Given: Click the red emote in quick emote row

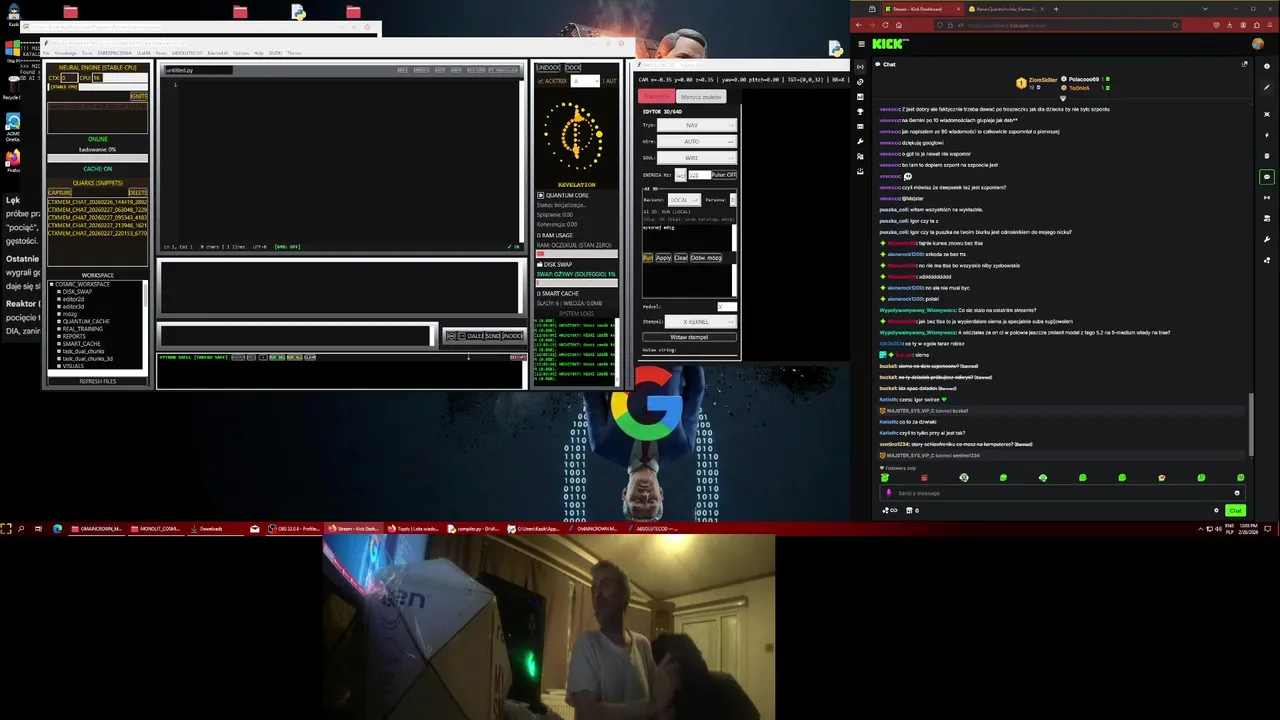Looking at the screenshot, I should click(x=924, y=477).
